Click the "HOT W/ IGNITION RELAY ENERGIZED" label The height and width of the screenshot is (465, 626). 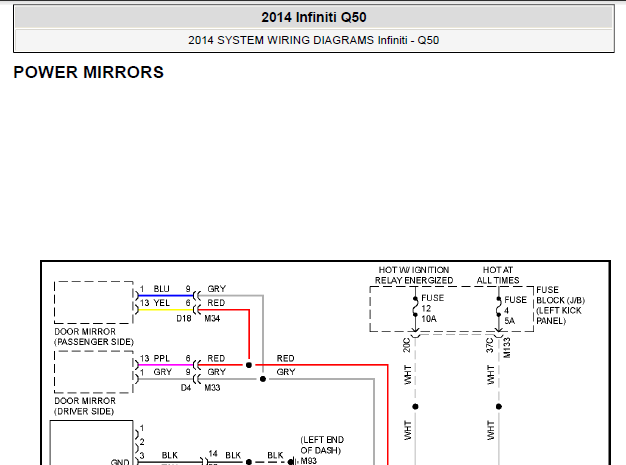414,275
